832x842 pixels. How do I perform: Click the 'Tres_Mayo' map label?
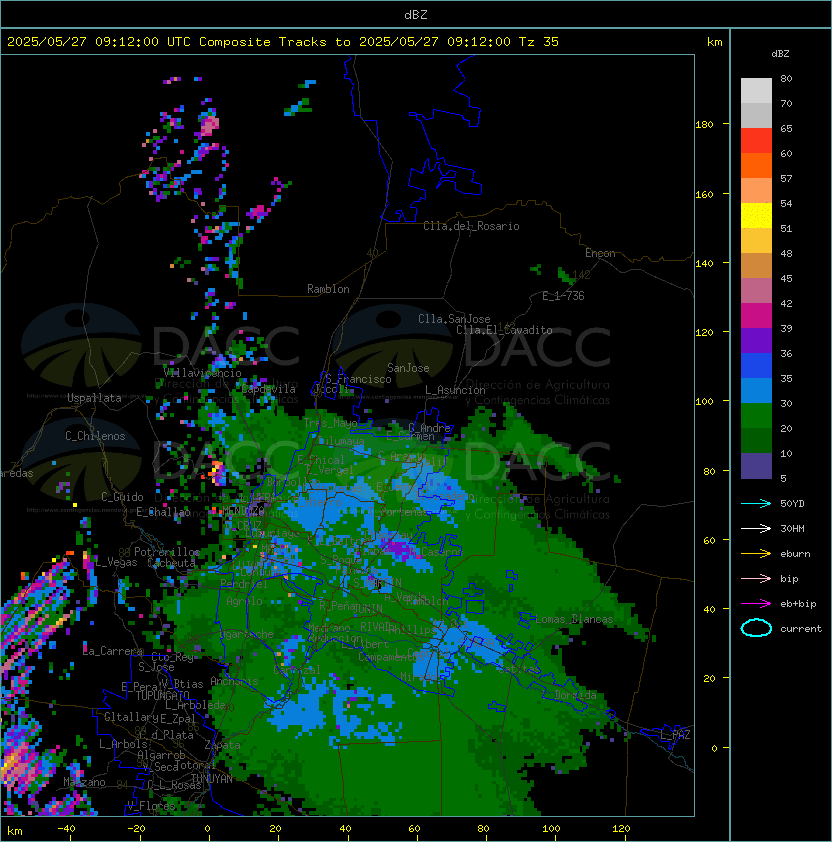[x=330, y=423]
